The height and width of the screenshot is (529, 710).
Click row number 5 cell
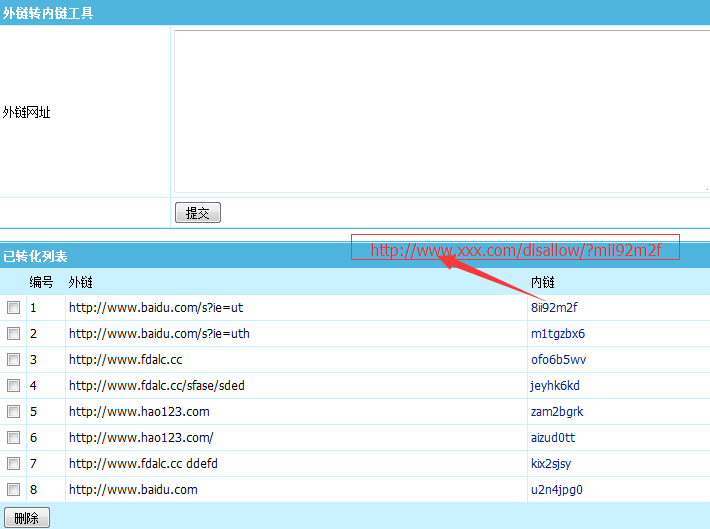tap(34, 412)
